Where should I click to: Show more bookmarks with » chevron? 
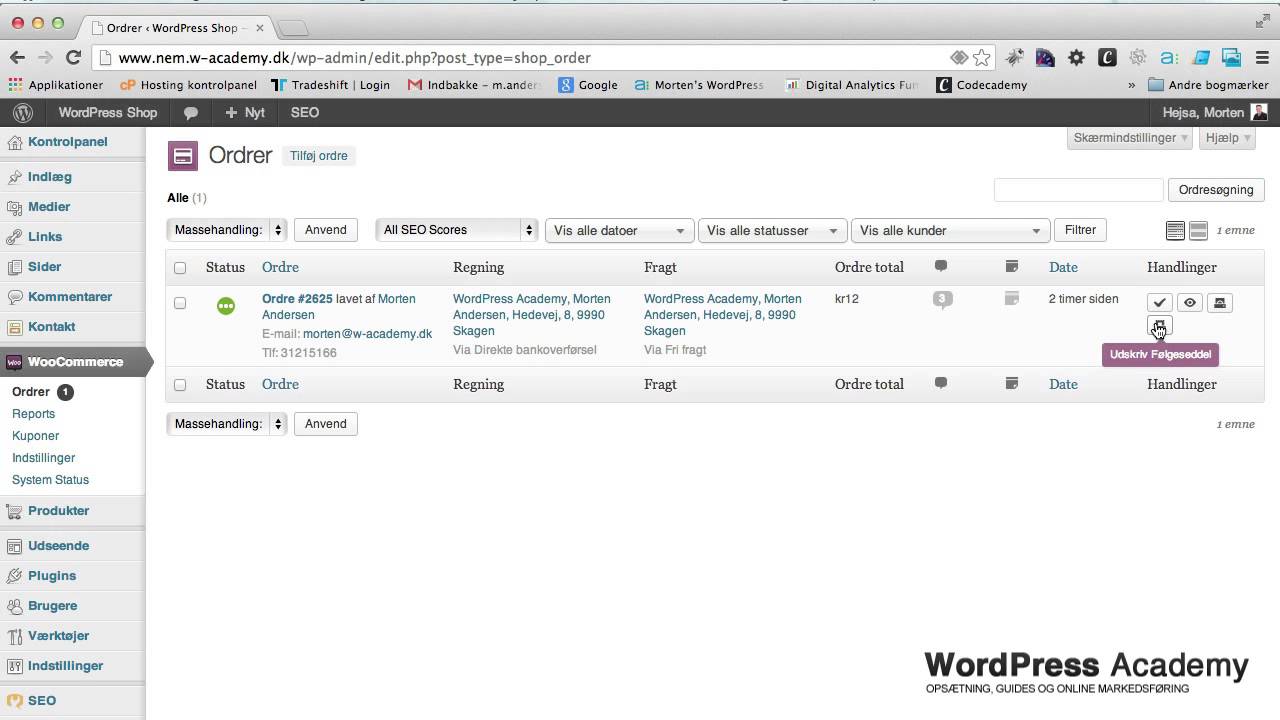click(1132, 85)
